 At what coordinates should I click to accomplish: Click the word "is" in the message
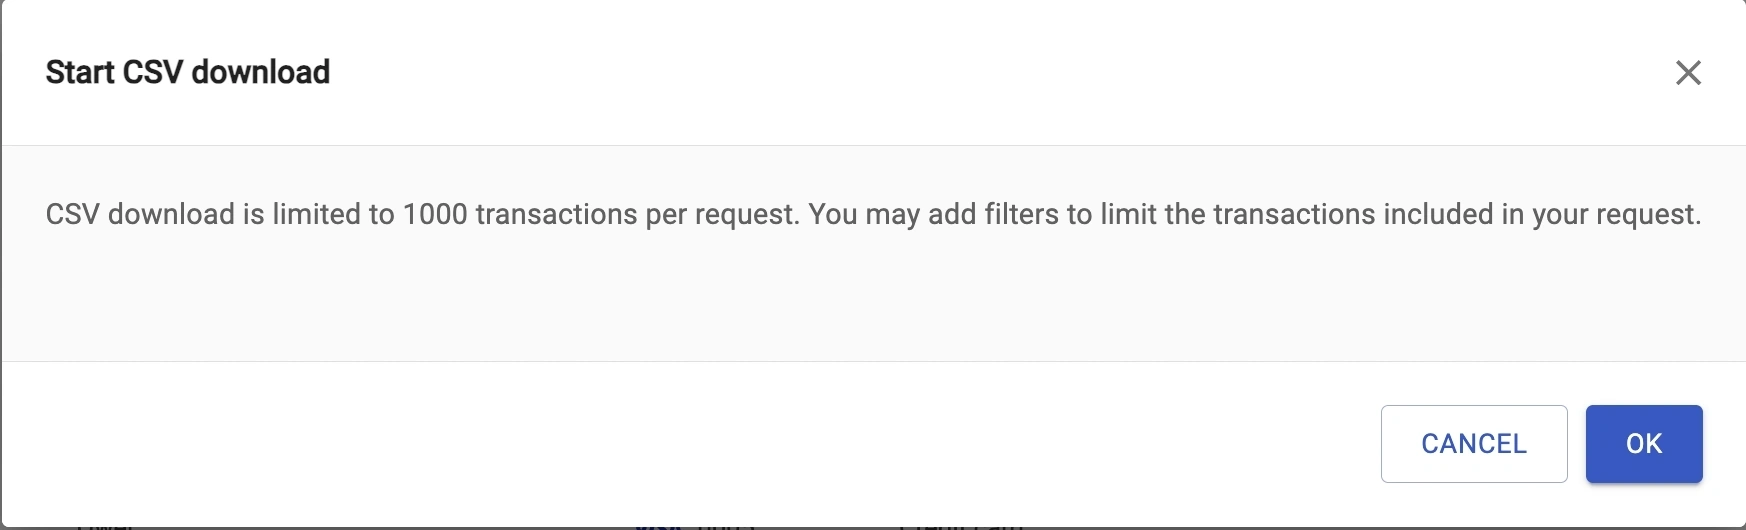tap(253, 214)
